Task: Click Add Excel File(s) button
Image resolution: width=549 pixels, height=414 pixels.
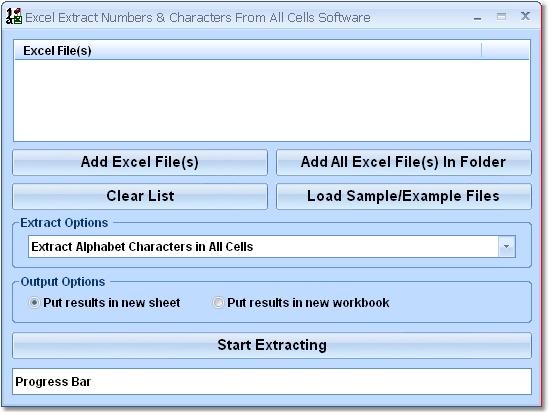Action: pos(140,163)
